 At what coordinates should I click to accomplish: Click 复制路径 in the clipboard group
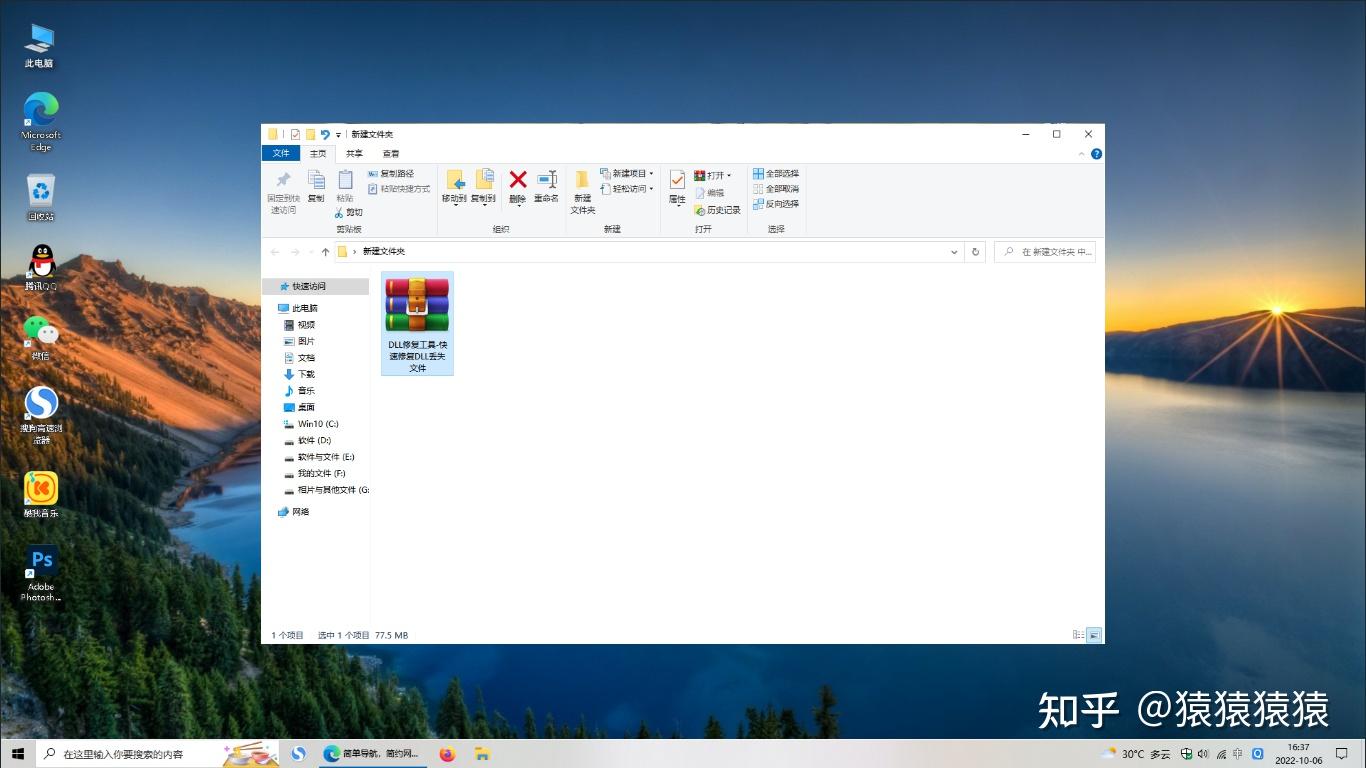click(x=391, y=174)
